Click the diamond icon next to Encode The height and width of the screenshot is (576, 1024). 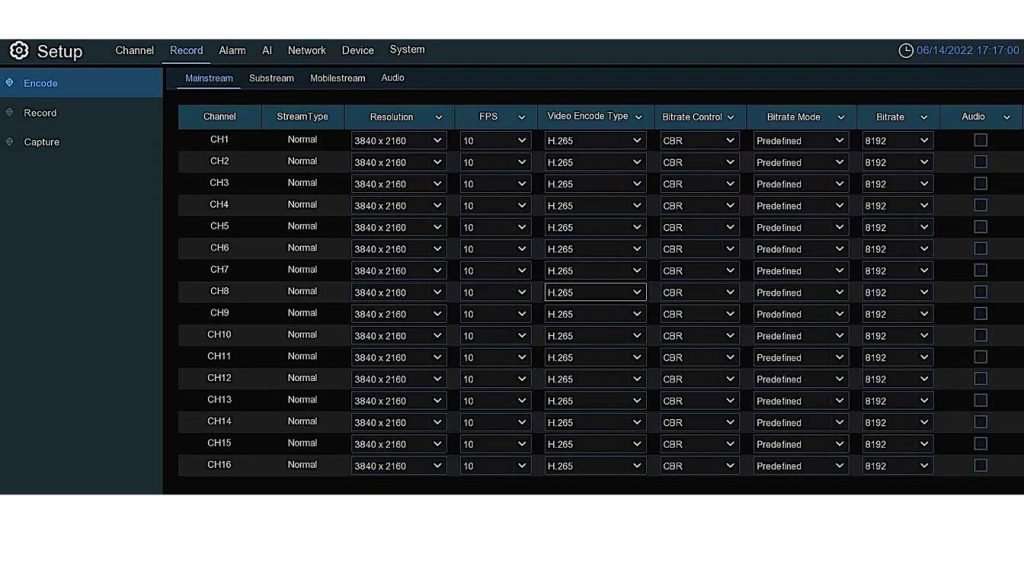[x=10, y=83]
